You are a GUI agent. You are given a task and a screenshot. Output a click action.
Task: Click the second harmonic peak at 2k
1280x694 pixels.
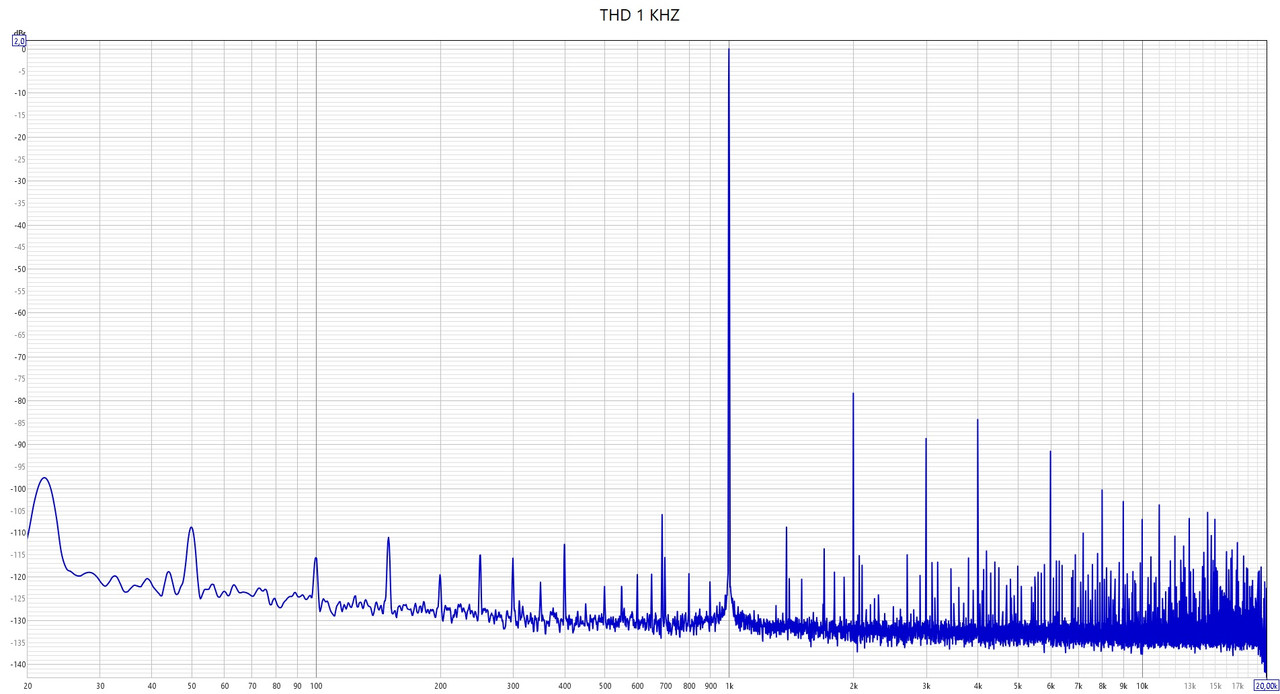[853, 394]
